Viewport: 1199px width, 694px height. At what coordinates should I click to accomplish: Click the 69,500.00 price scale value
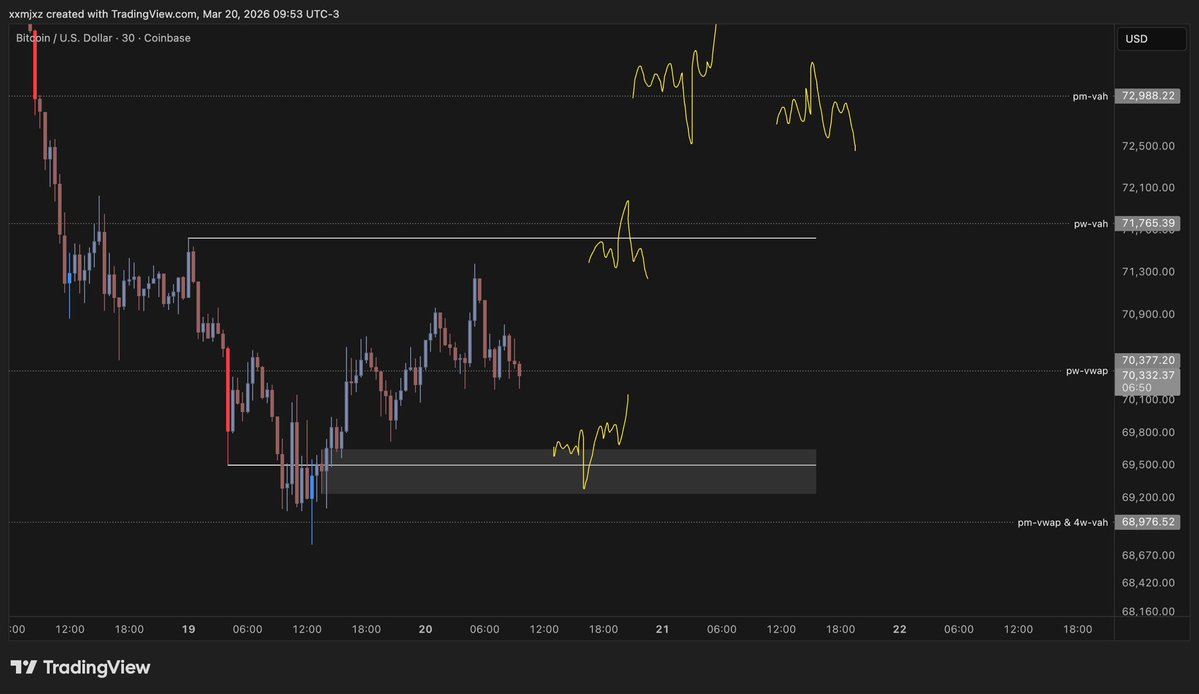point(1148,465)
